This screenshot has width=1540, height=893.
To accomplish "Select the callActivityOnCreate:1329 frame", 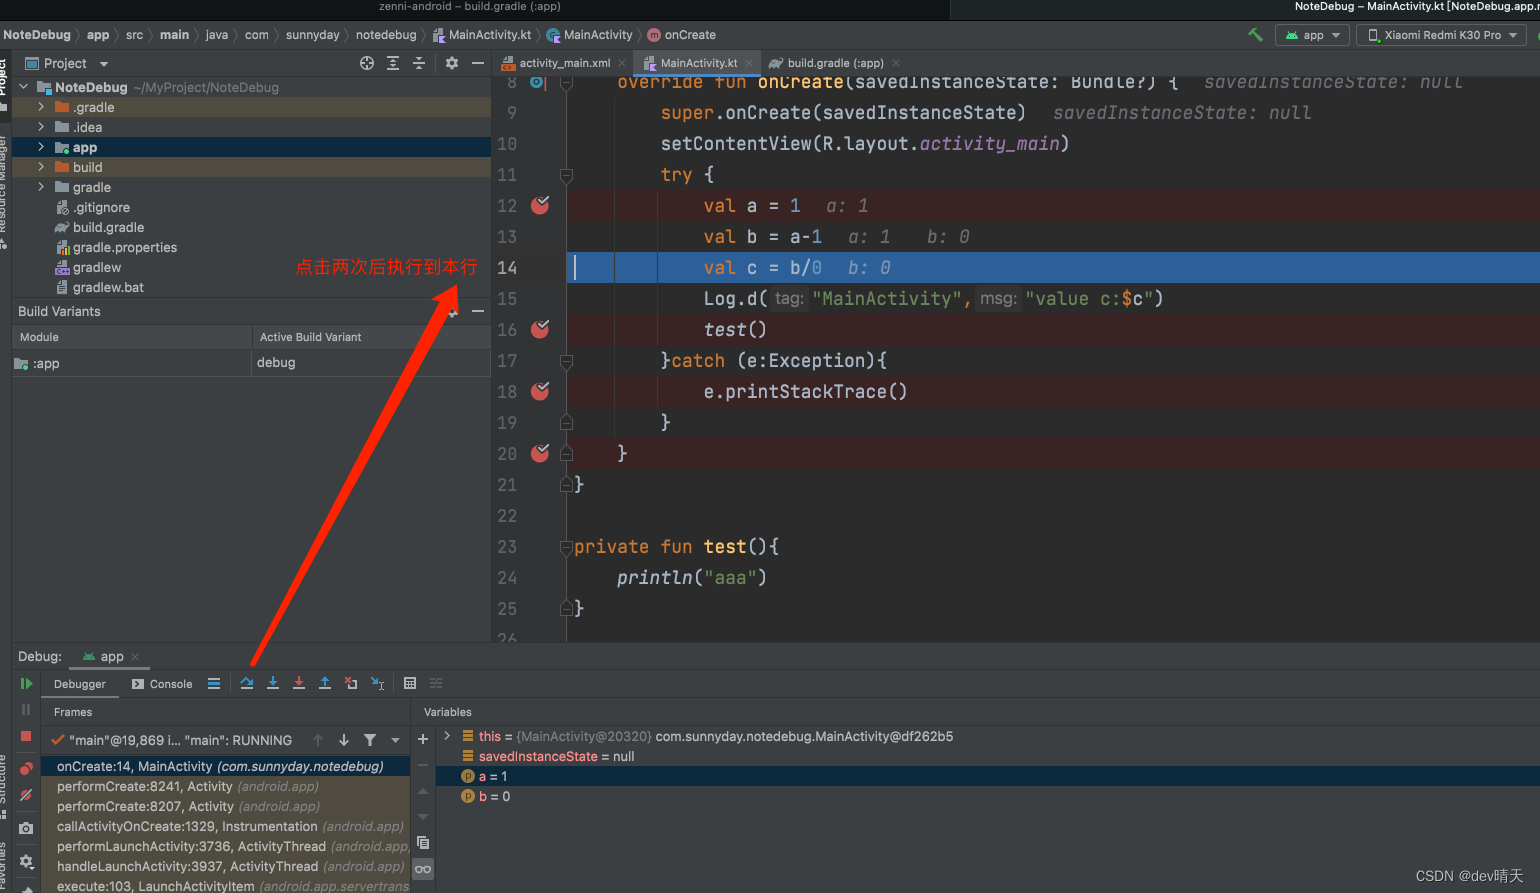I will point(225,826).
